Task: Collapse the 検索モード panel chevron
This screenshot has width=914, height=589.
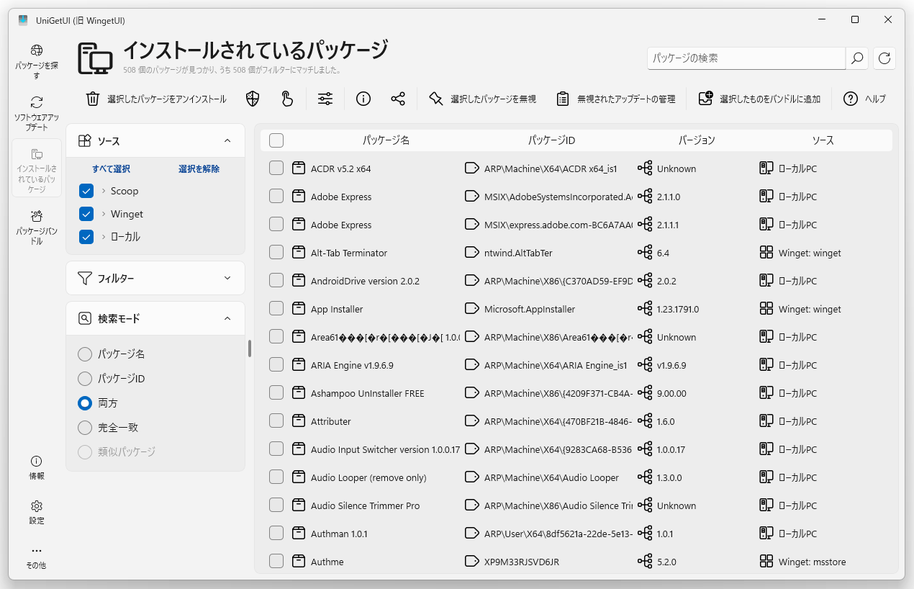Action: pos(227,318)
